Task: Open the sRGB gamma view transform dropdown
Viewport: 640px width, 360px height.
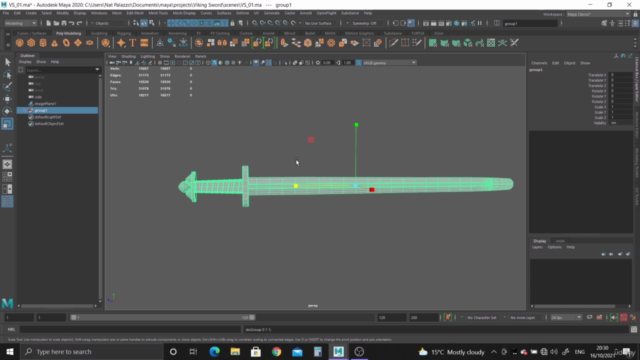Action: coord(390,62)
